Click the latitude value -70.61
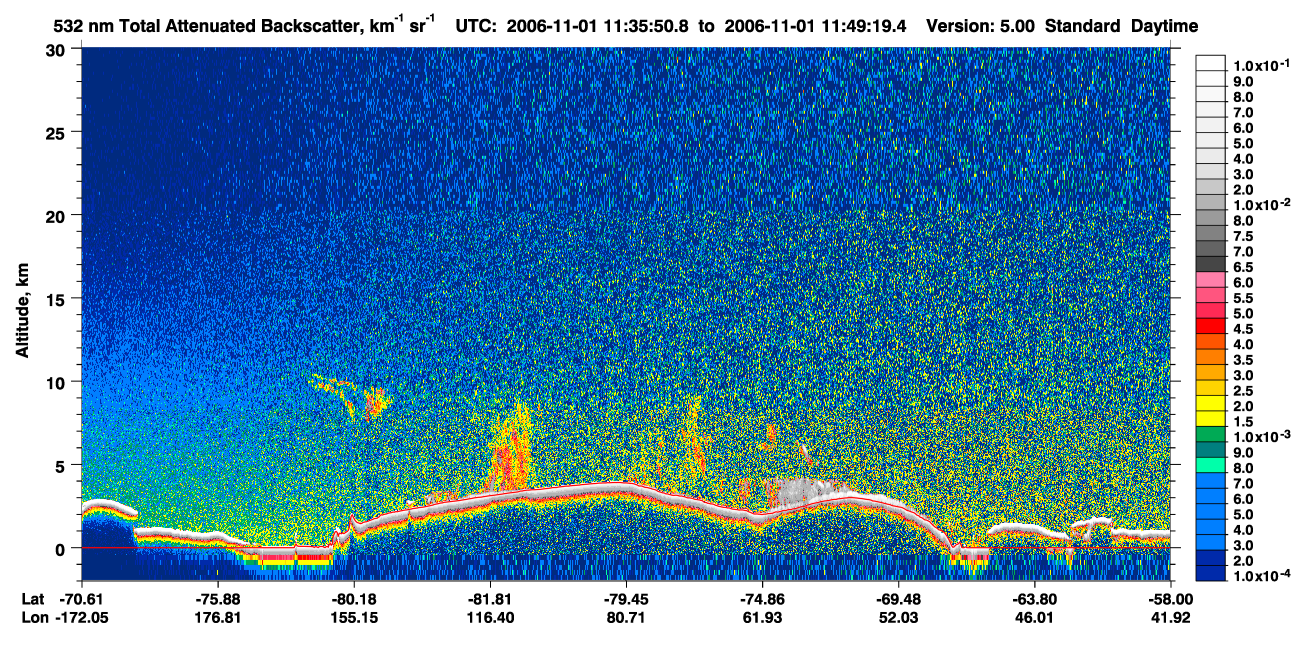The height and width of the screenshot is (667, 1300). click(81, 599)
